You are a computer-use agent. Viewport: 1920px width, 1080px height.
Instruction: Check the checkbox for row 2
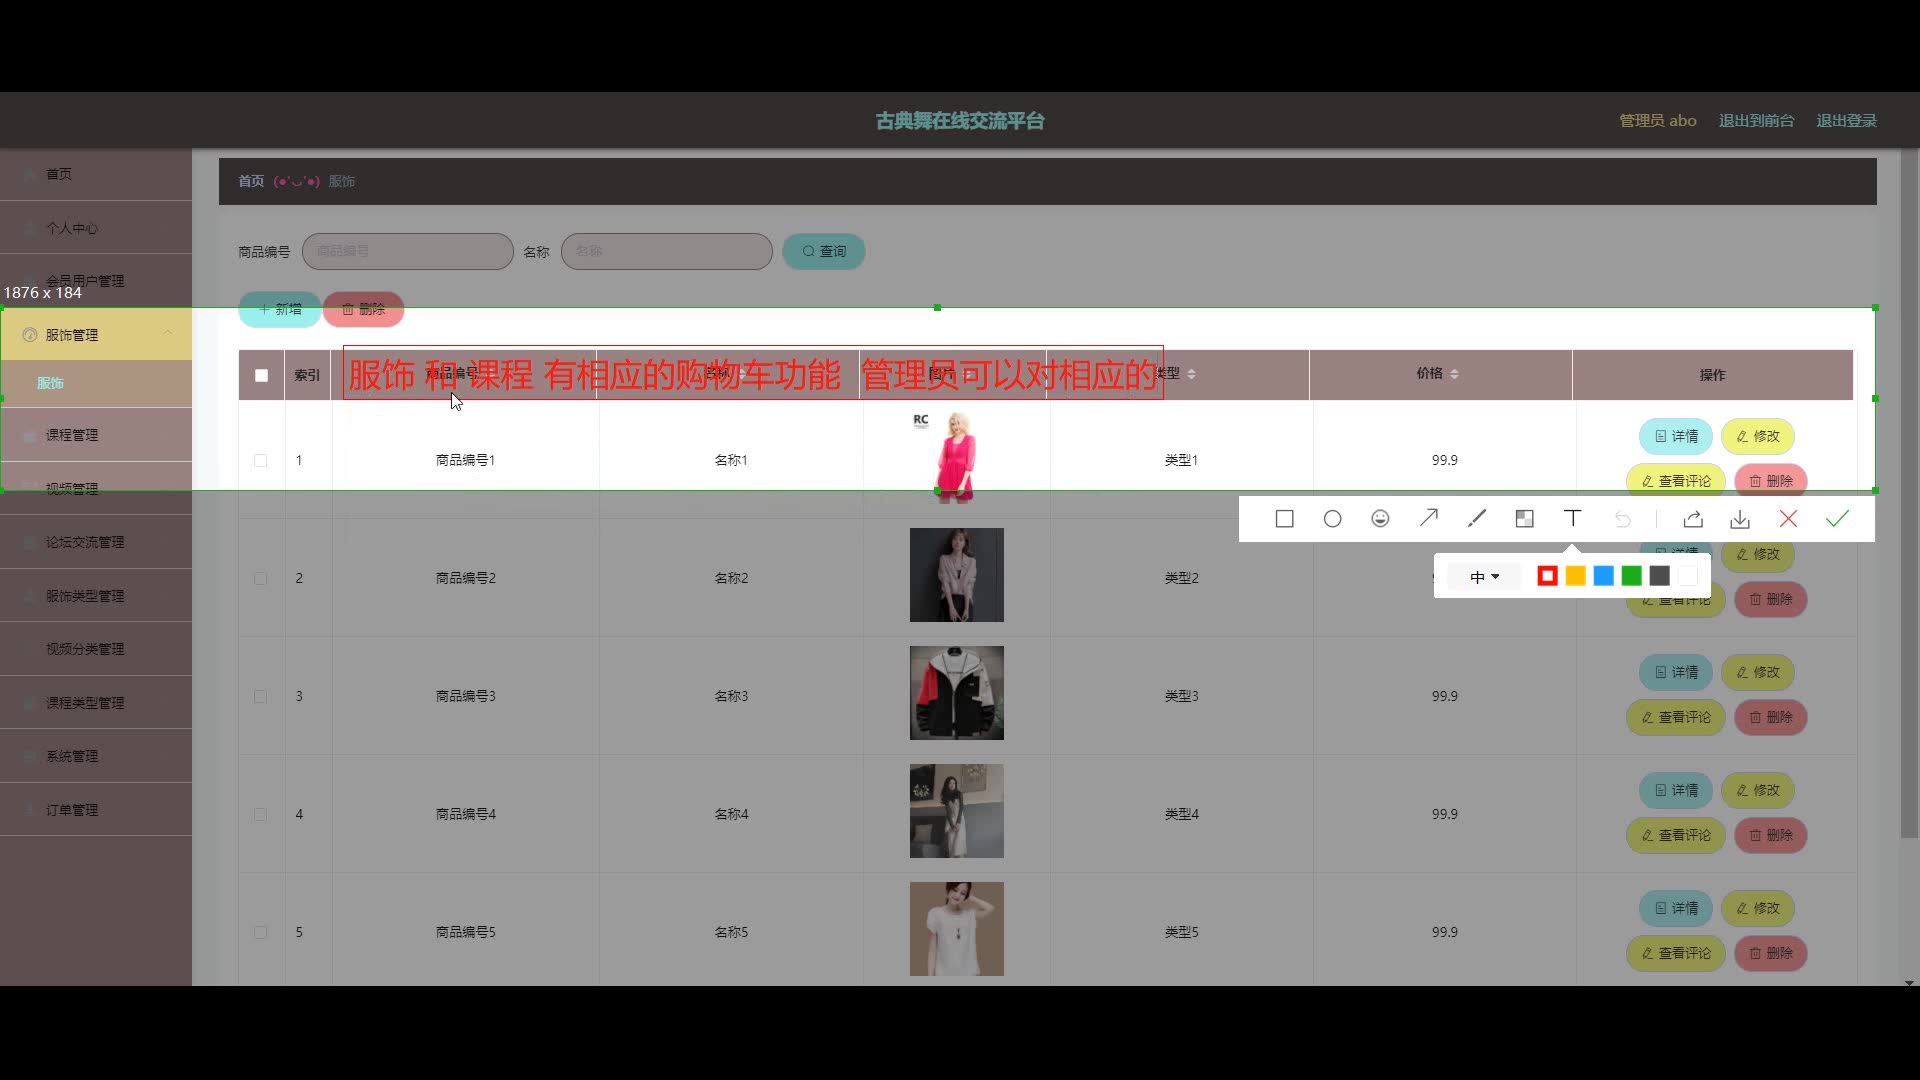point(260,579)
